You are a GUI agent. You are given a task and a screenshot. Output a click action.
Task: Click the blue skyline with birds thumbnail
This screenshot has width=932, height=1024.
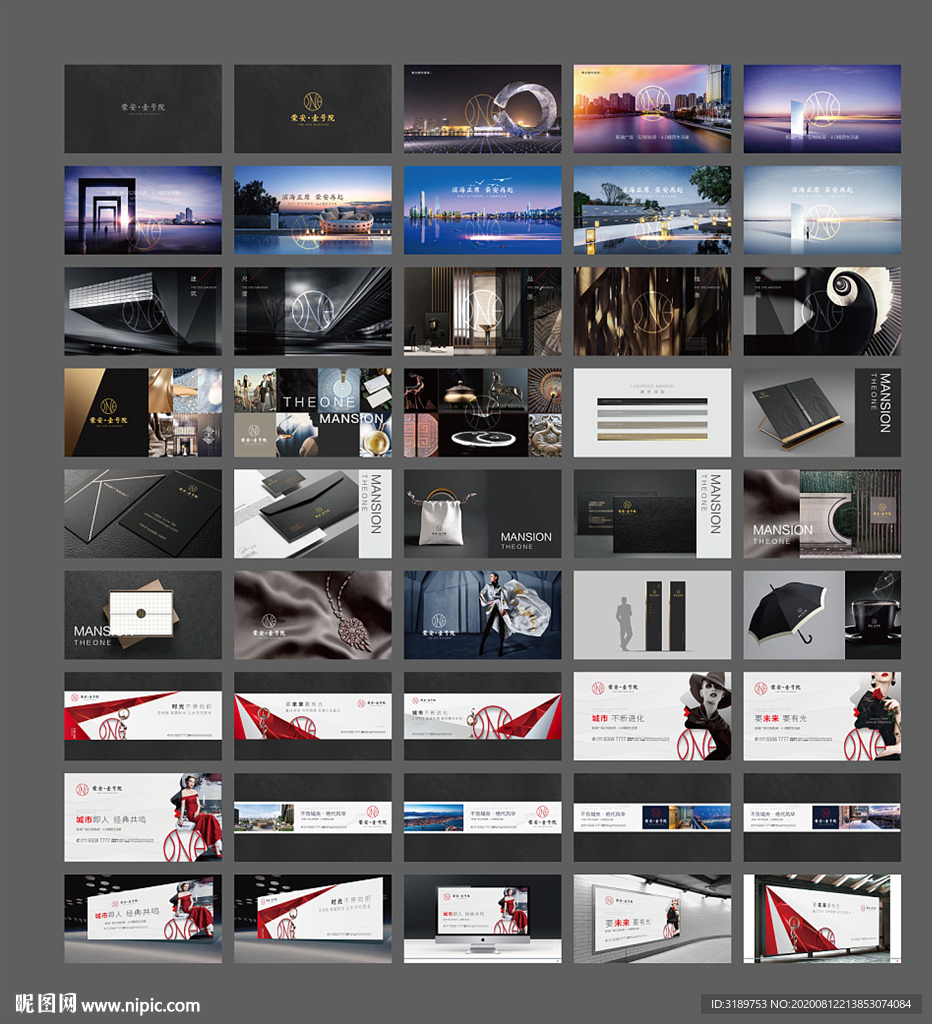click(482, 210)
